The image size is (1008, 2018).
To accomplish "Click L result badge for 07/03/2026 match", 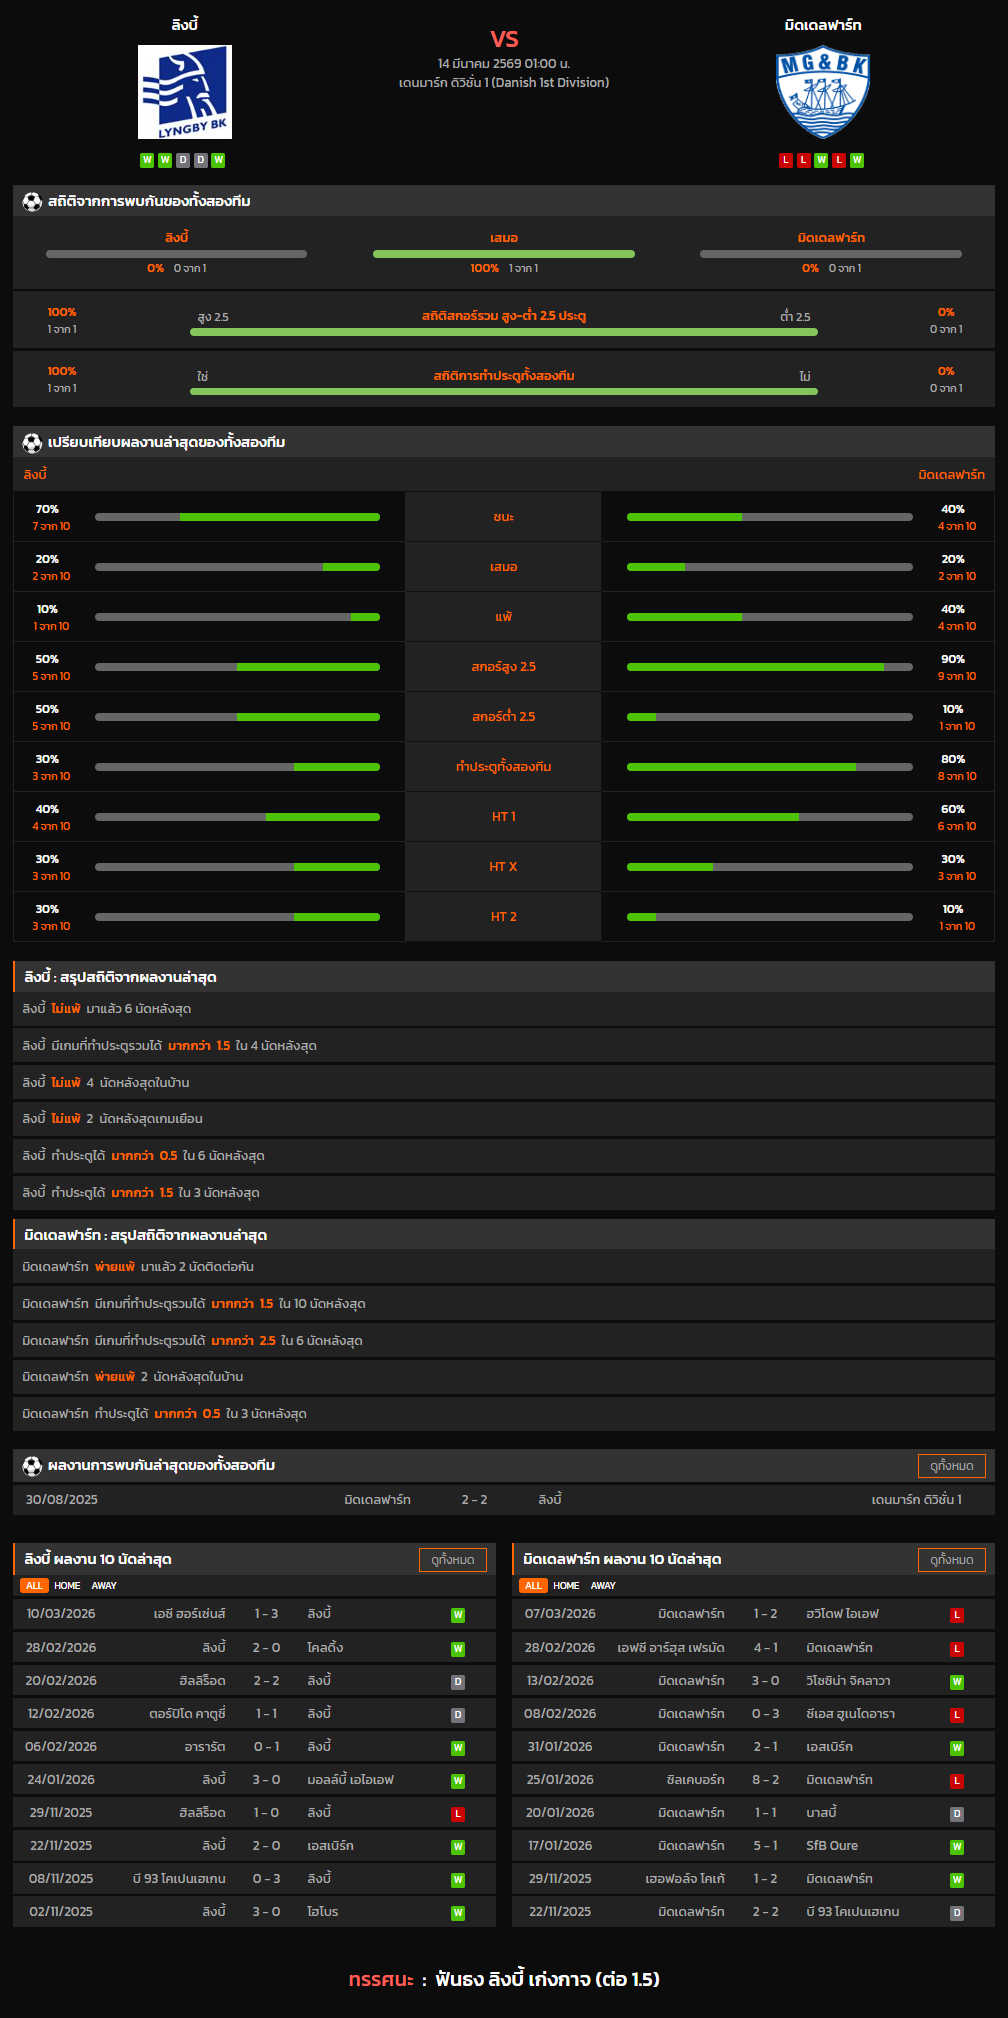I will 957,1615.
